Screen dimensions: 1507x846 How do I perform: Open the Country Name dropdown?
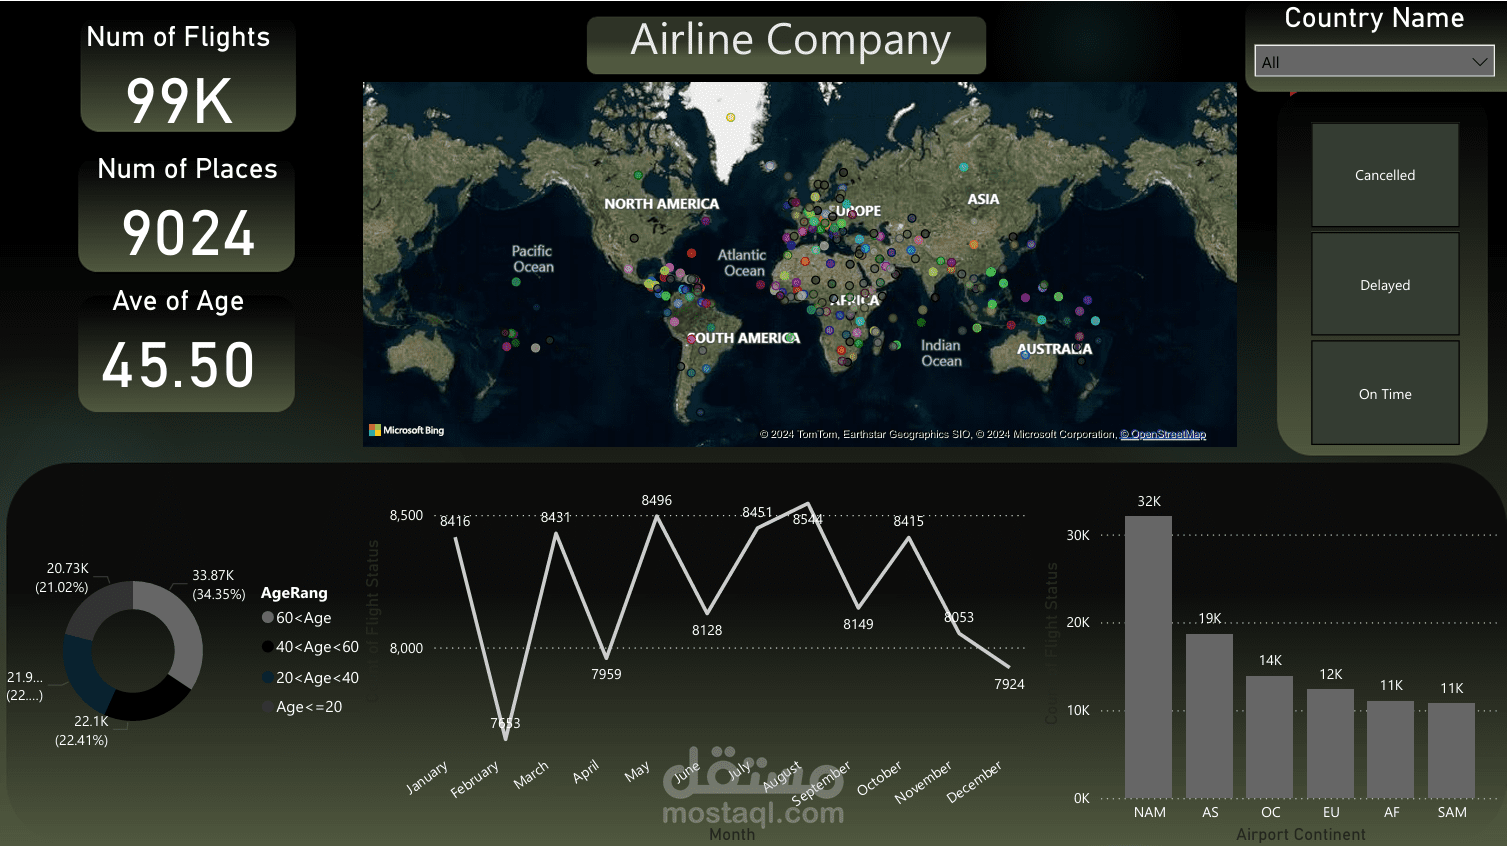pos(1374,62)
